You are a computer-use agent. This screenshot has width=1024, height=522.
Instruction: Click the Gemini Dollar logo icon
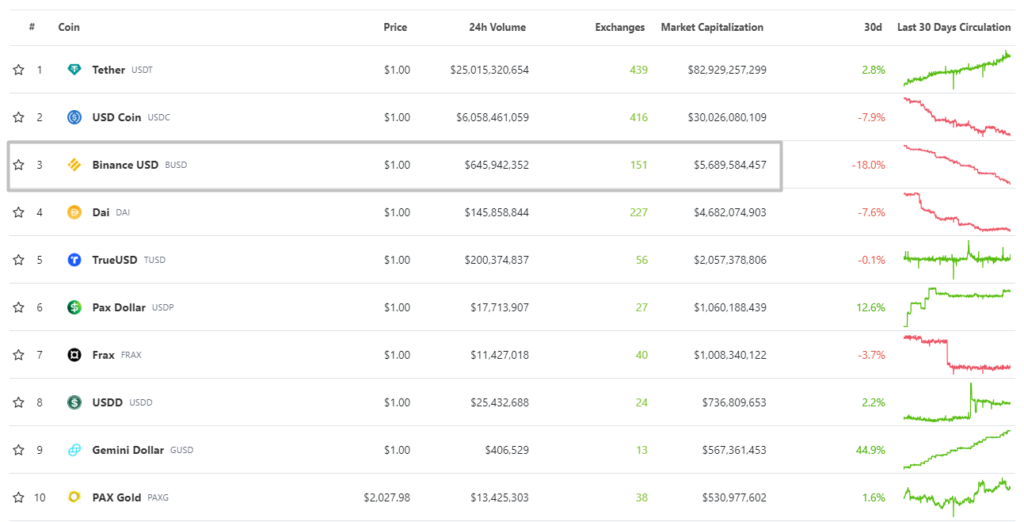(74, 450)
